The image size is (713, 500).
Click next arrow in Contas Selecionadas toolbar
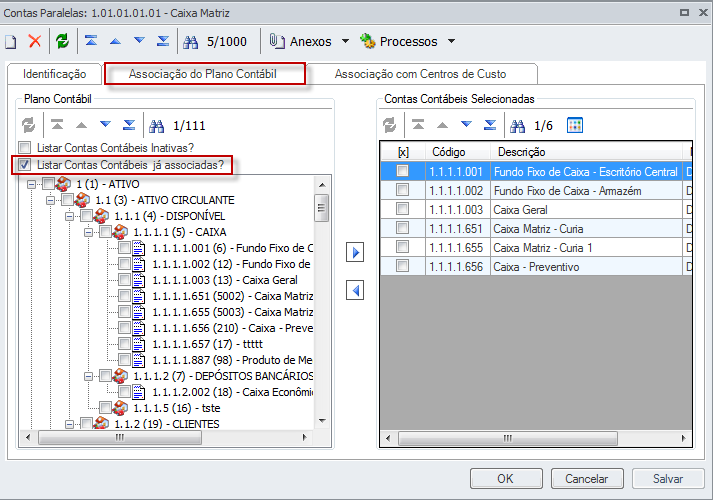point(466,125)
